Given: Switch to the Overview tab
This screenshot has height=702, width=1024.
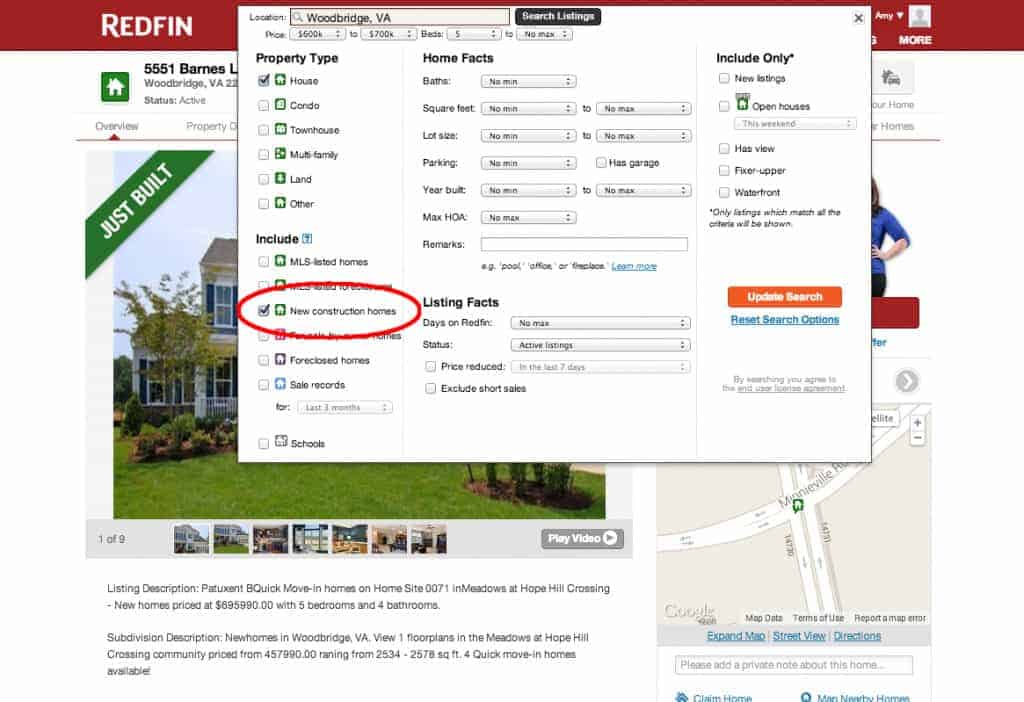Looking at the screenshot, I should point(116,126).
